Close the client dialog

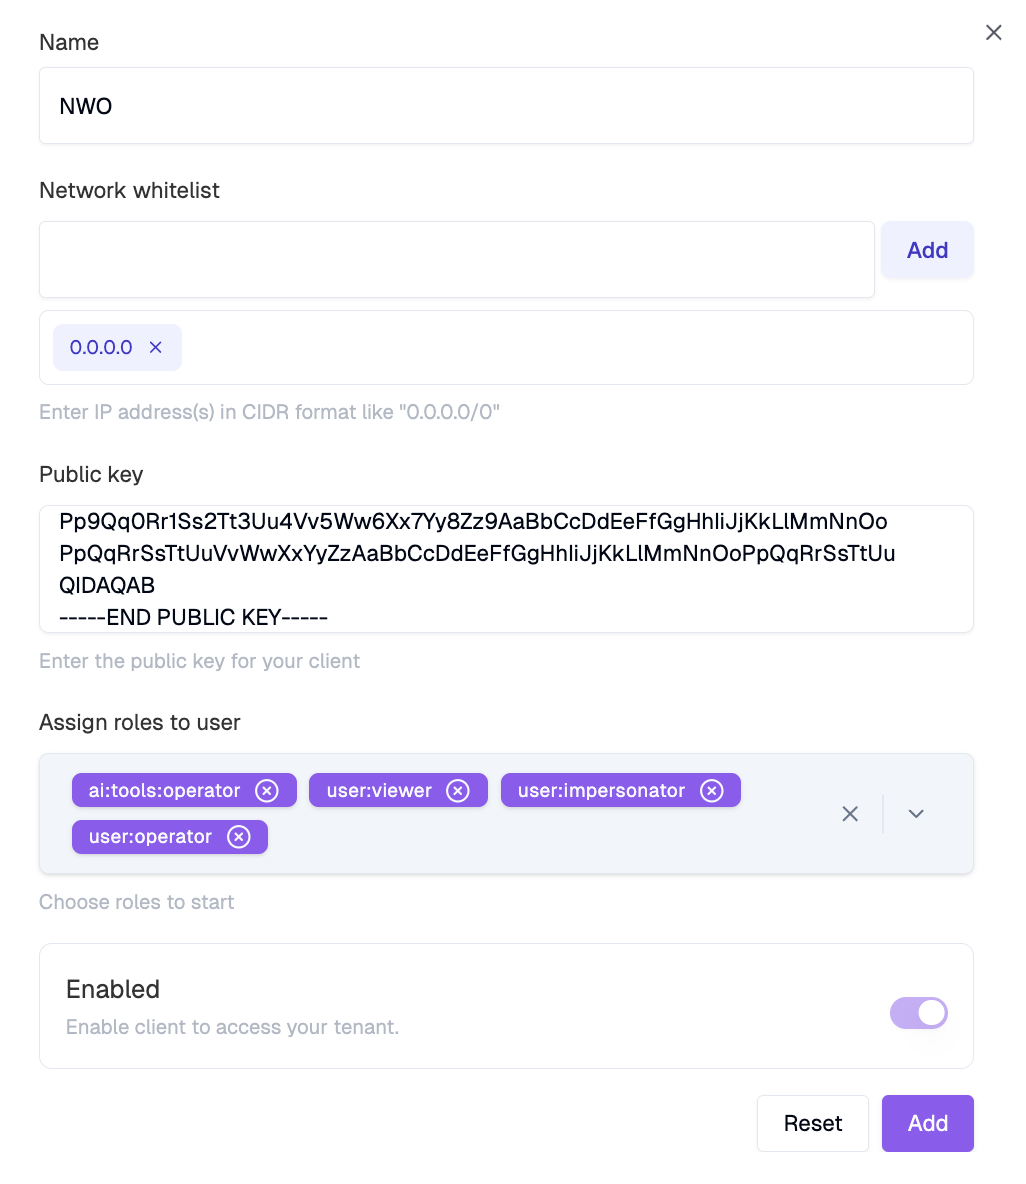(x=994, y=32)
